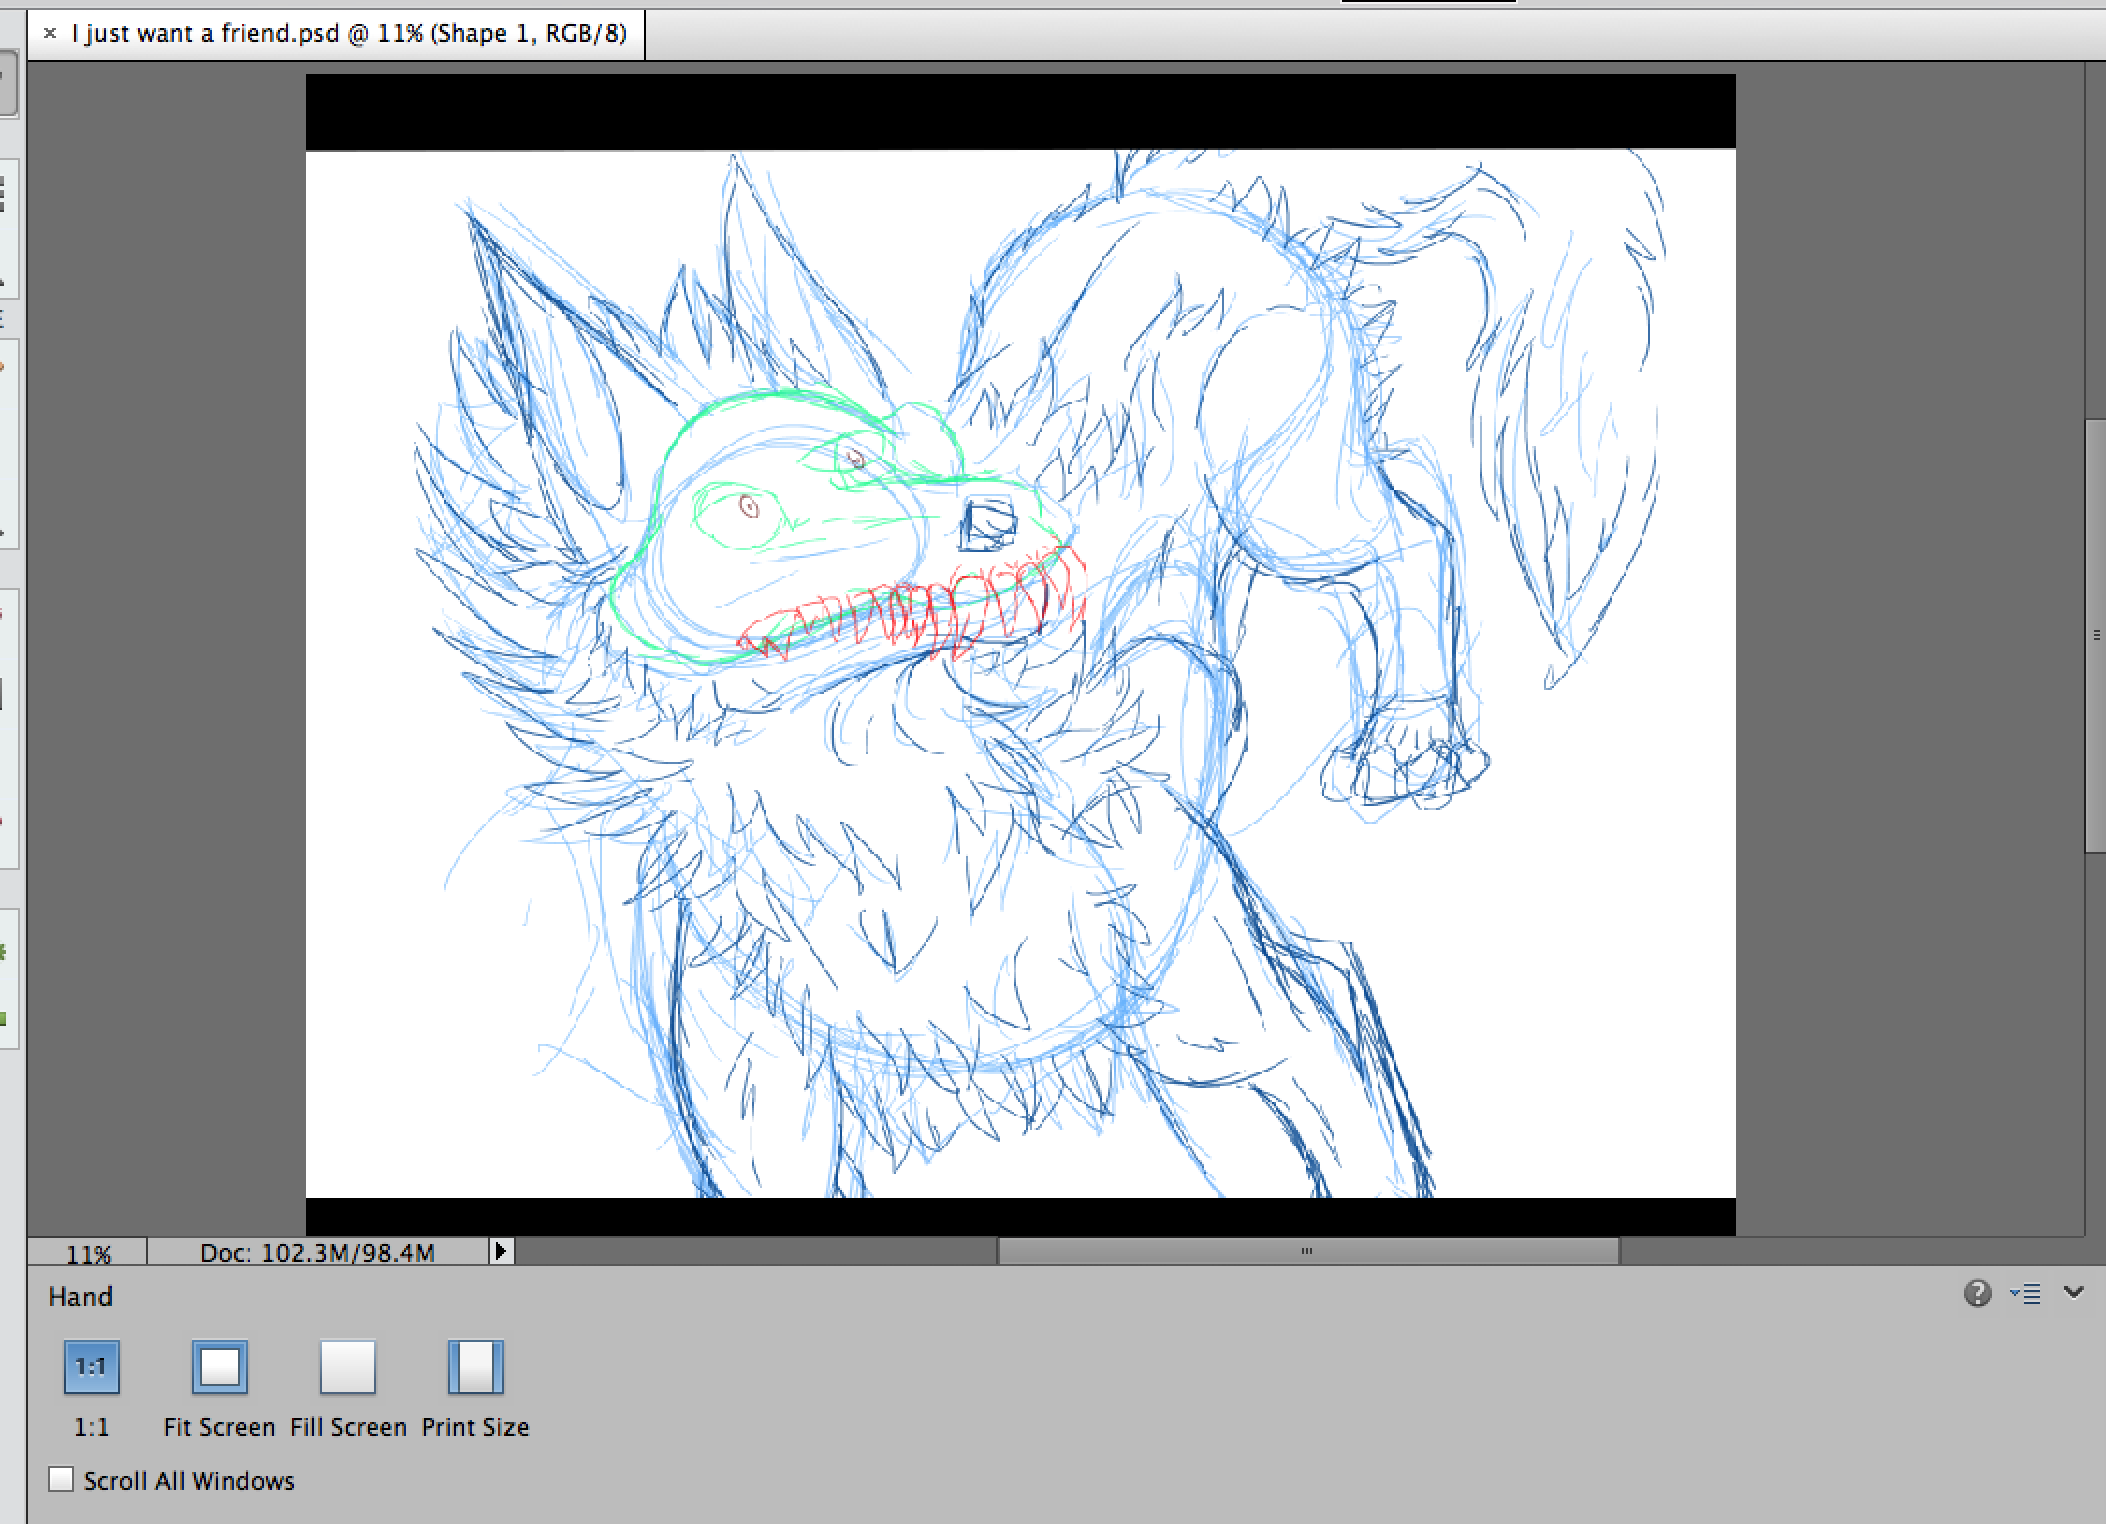
Task: Open the status bar info arrow menu
Action: pyautogui.click(x=501, y=1250)
